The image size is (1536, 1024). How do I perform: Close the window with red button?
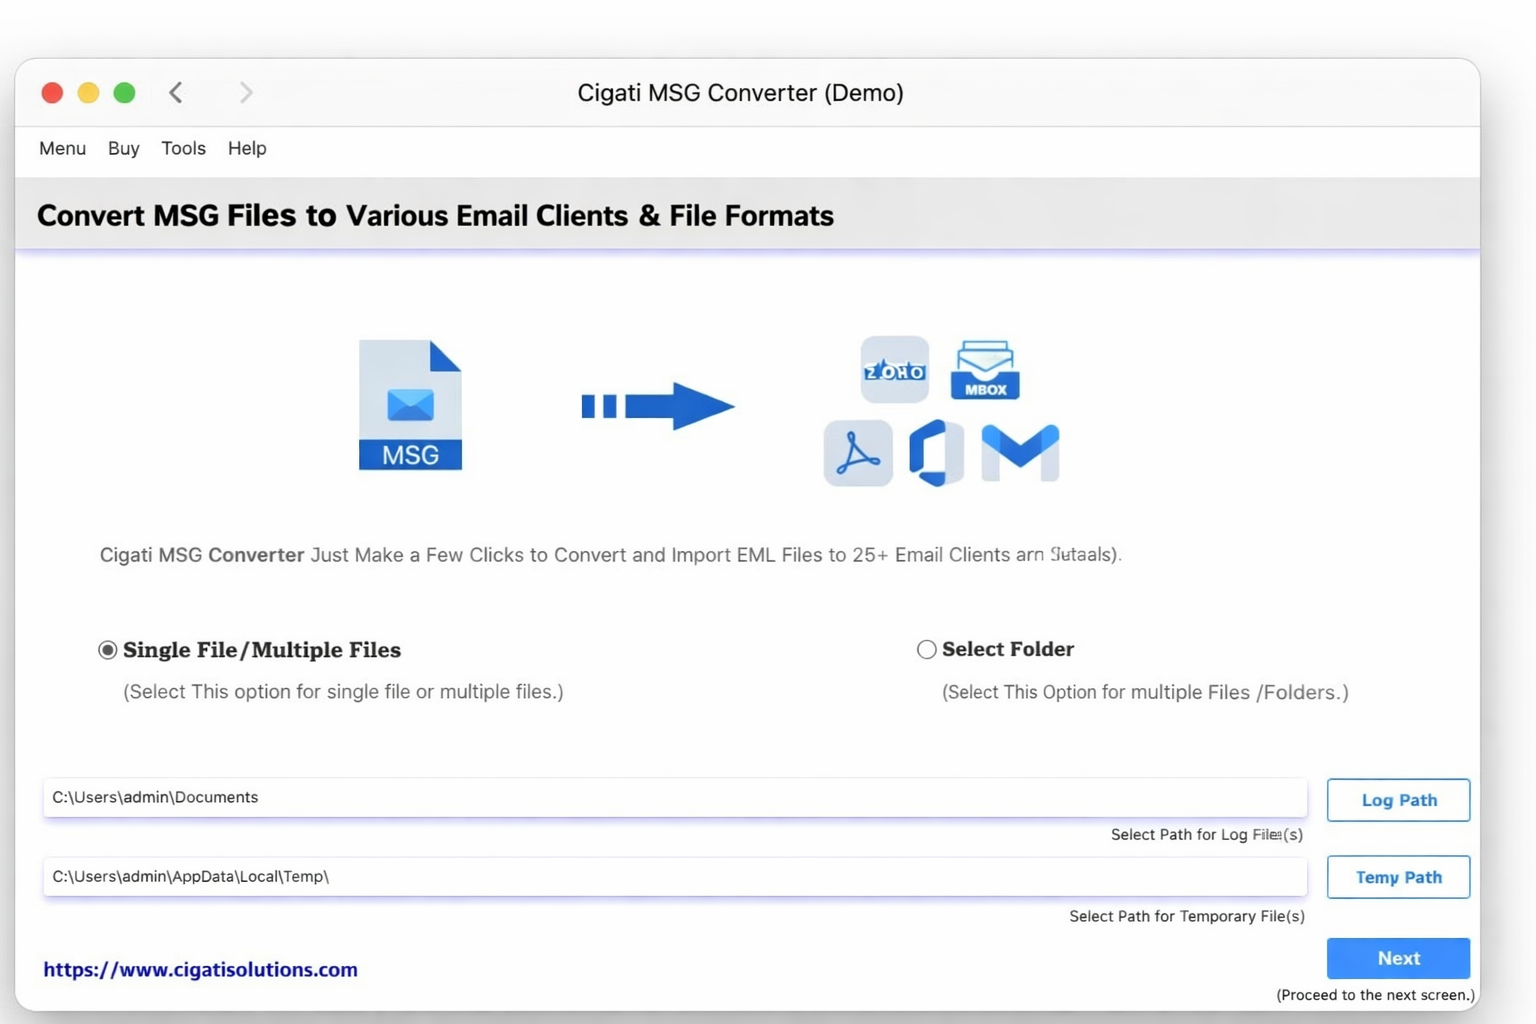click(52, 93)
